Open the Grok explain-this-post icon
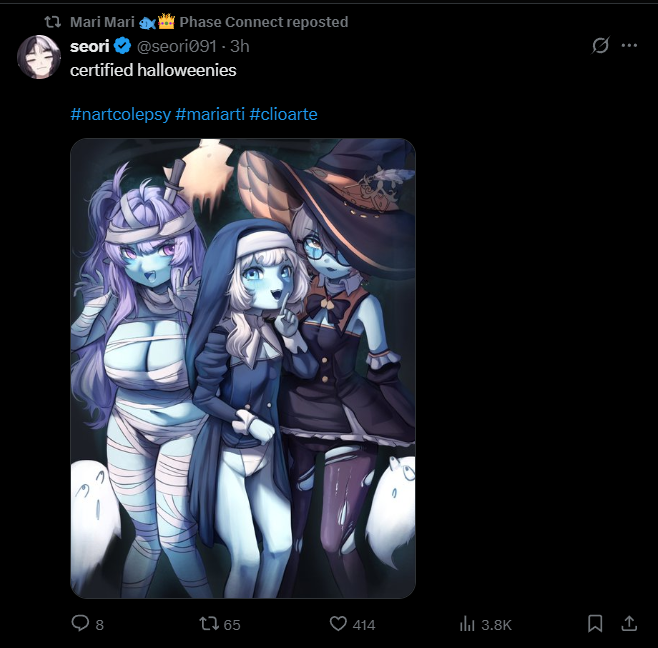Viewport: 658px width, 648px height. (x=600, y=45)
